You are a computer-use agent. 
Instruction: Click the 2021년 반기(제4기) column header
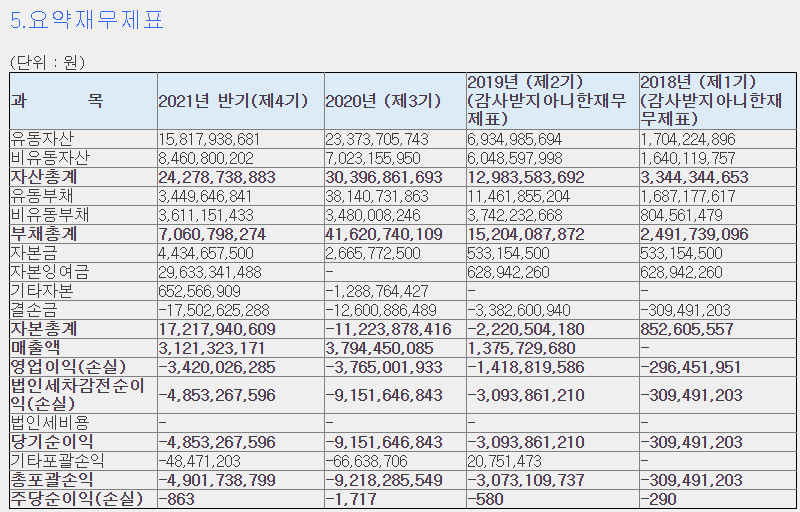[241, 101]
